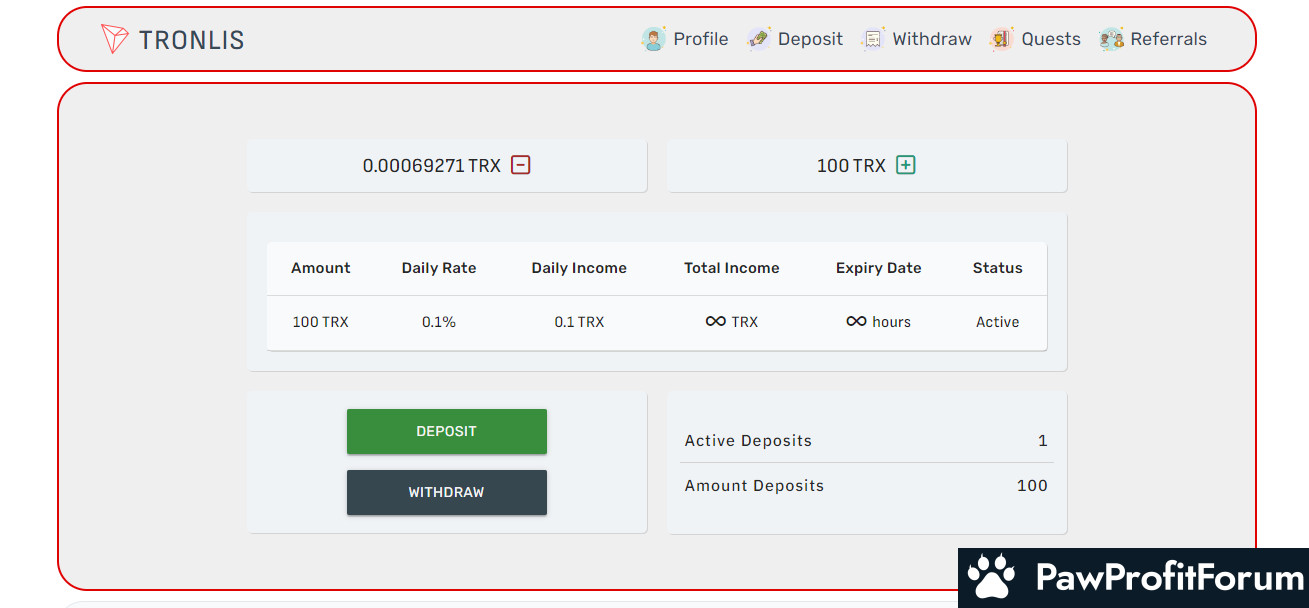Click the Withdraw receipt icon in navbar
The height and width of the screenshot is (608, 1309).
[872, 39]
